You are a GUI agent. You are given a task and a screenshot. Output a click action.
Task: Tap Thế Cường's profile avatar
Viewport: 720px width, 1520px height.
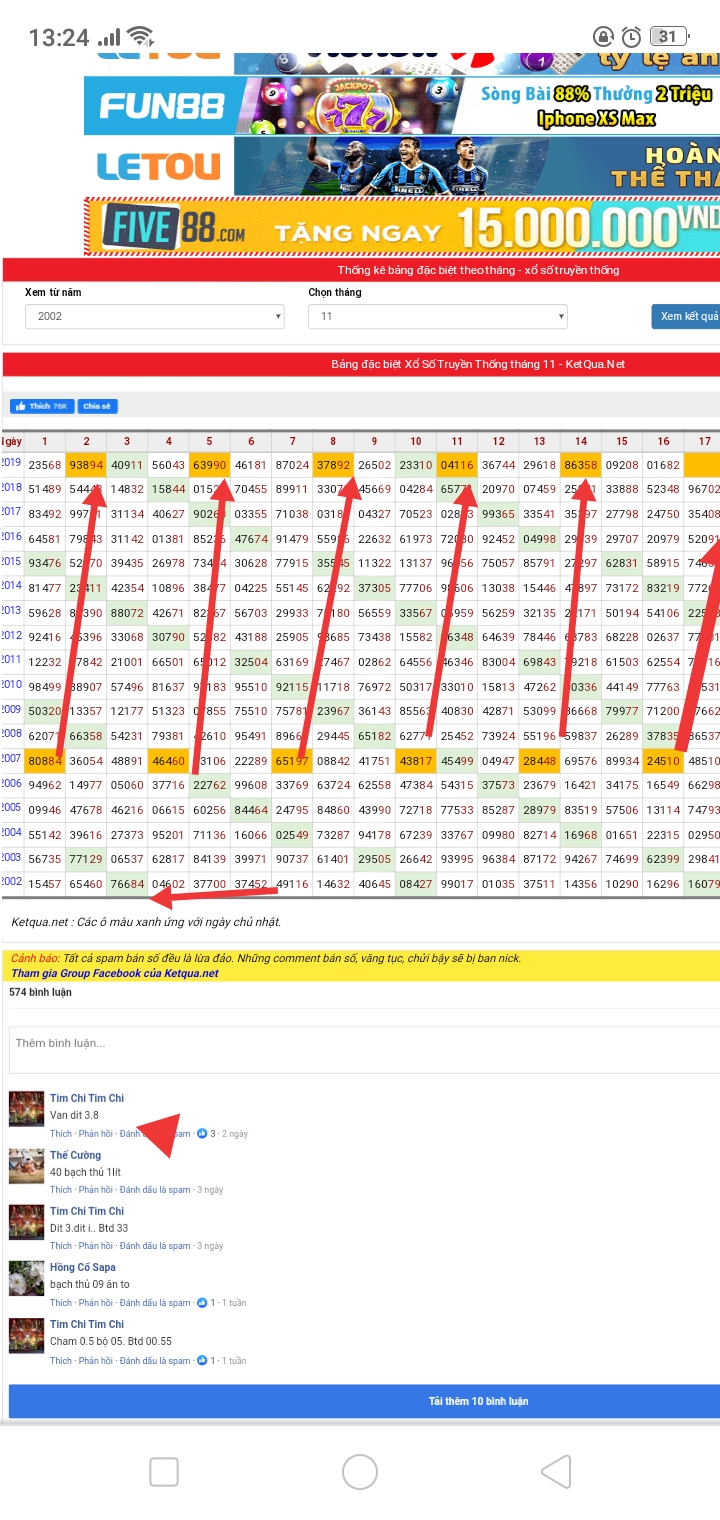pyautogui.click(x=26, y=1166)
